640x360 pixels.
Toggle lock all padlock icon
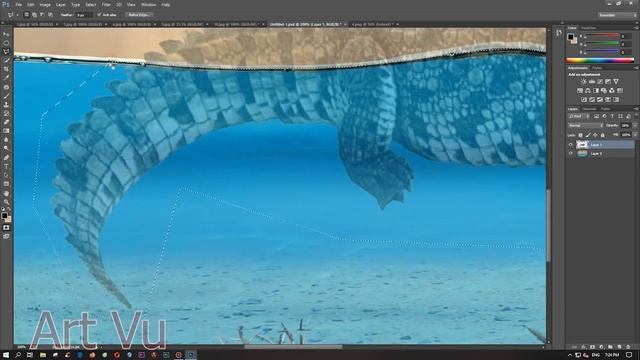click(x=602, y=135)
